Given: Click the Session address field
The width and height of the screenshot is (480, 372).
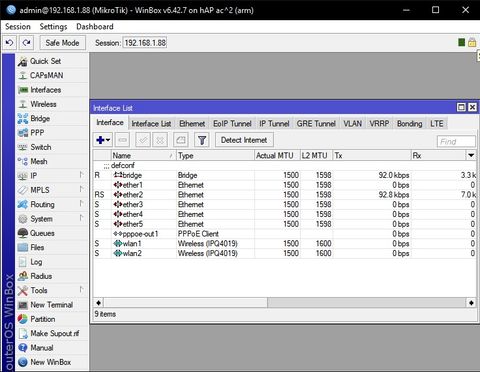Looking at the screenshot, I should pos(145,43).
